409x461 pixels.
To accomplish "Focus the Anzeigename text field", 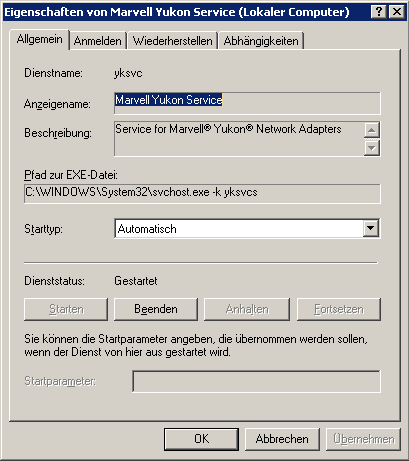I will pyautogui.click(x=247, y=103).
